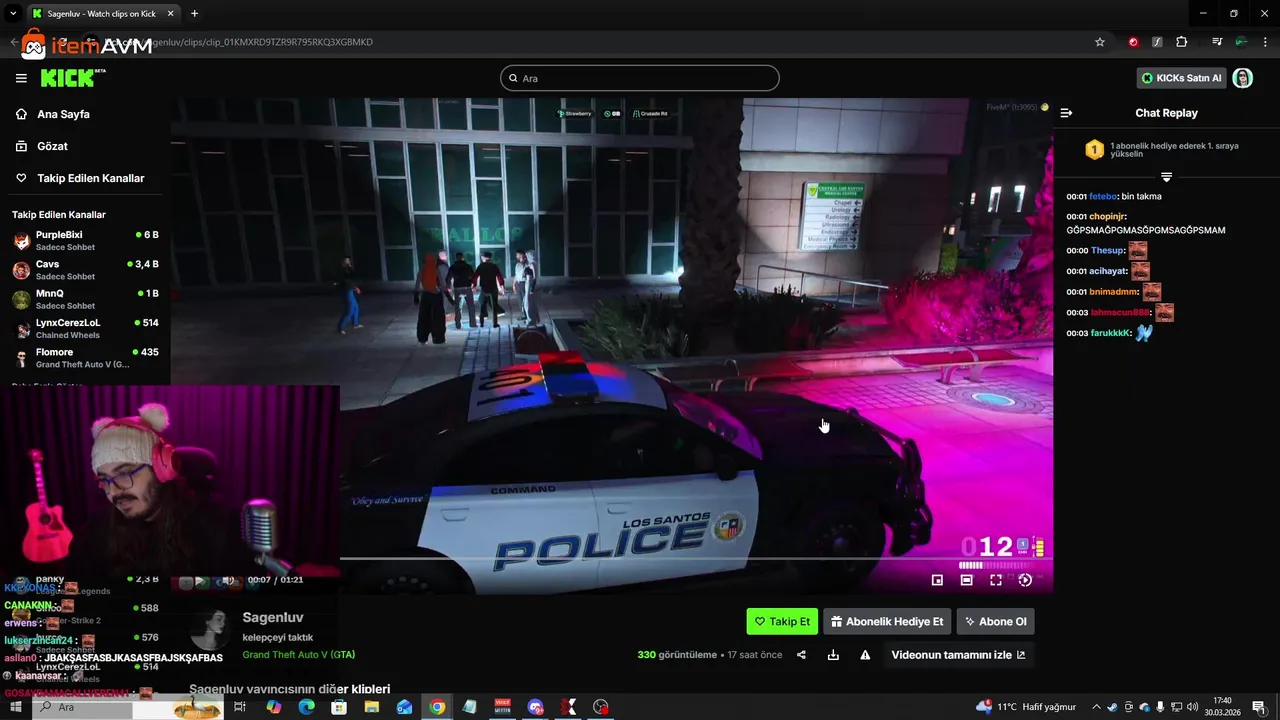This screenshot has width=1280, height=720.
Task: Open video player settings gear
Action: tap(1025, 580)
